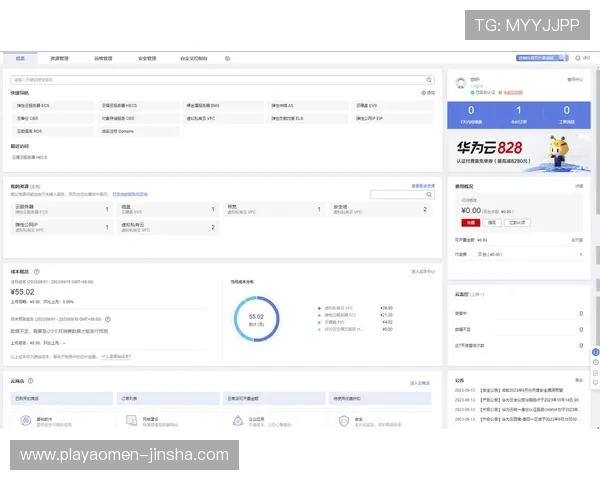Open the 自定义控制台 tab
Image resolution: width=600 pixels, height=480 pixels.
click(194, 59)
